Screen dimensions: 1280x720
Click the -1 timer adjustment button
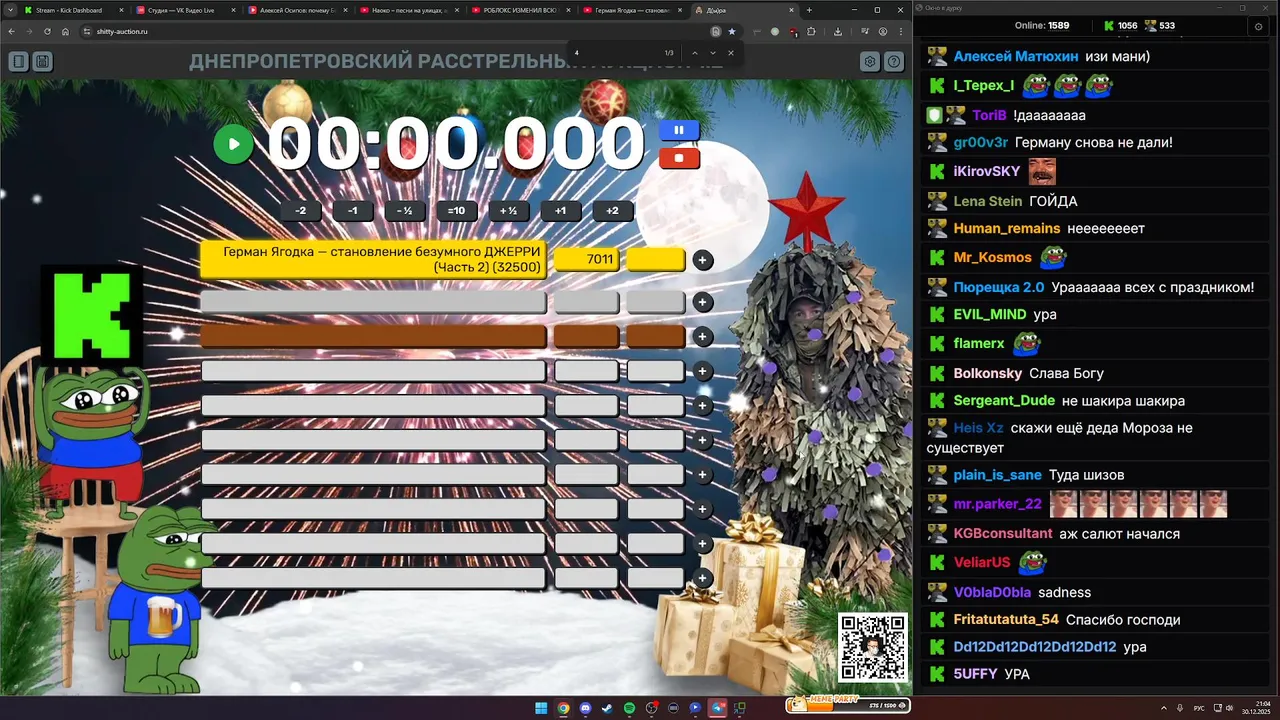(352, 211)
